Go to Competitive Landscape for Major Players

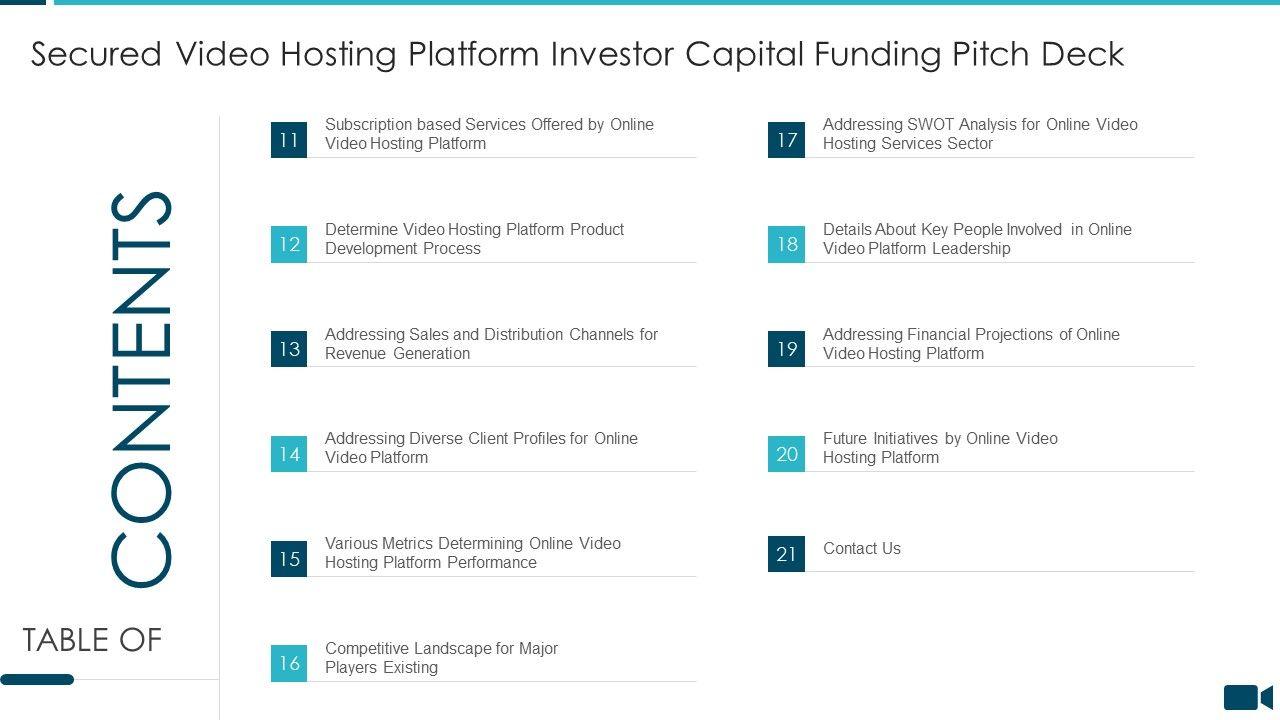pos(441,658)
